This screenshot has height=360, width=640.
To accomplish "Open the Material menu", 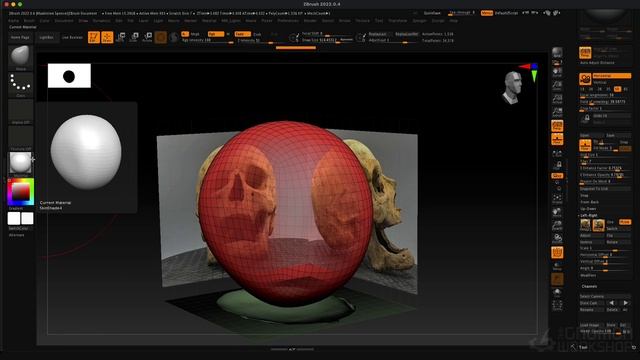I will 209,20.
